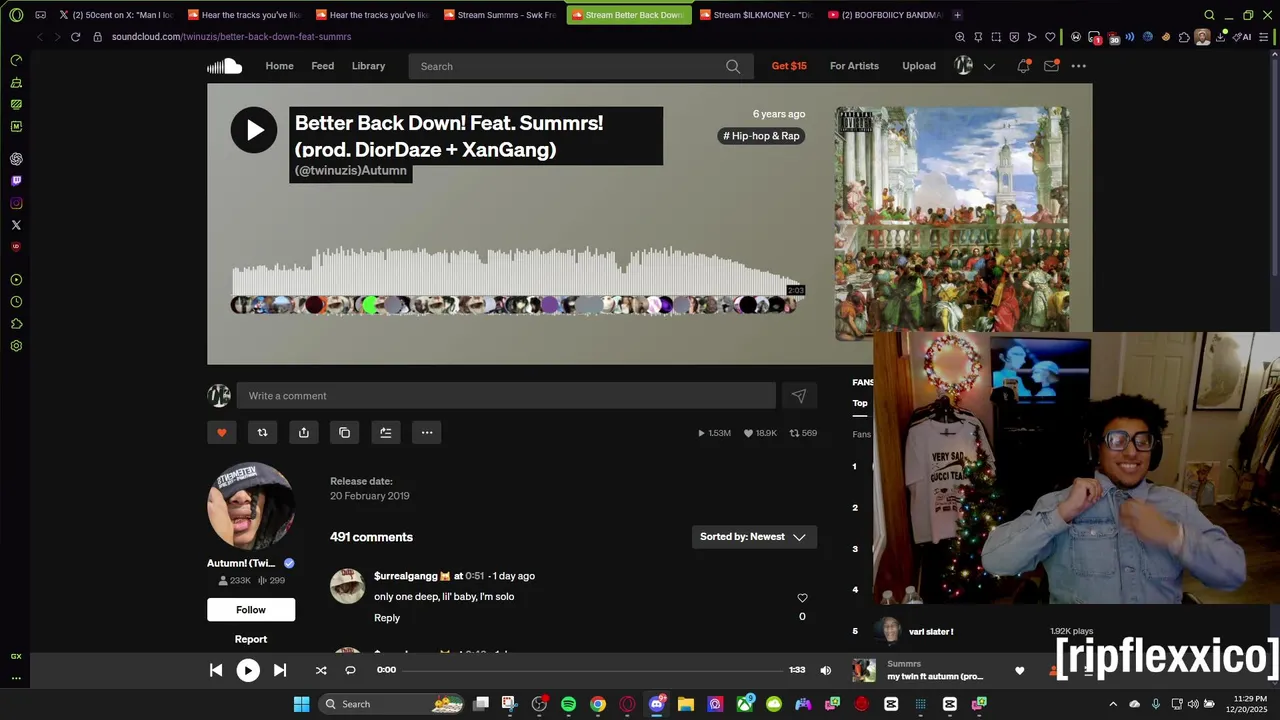Screen dimensions: 1280x720
Task: Open Autumn!'s large profile picture
Action: click(251, 506)
